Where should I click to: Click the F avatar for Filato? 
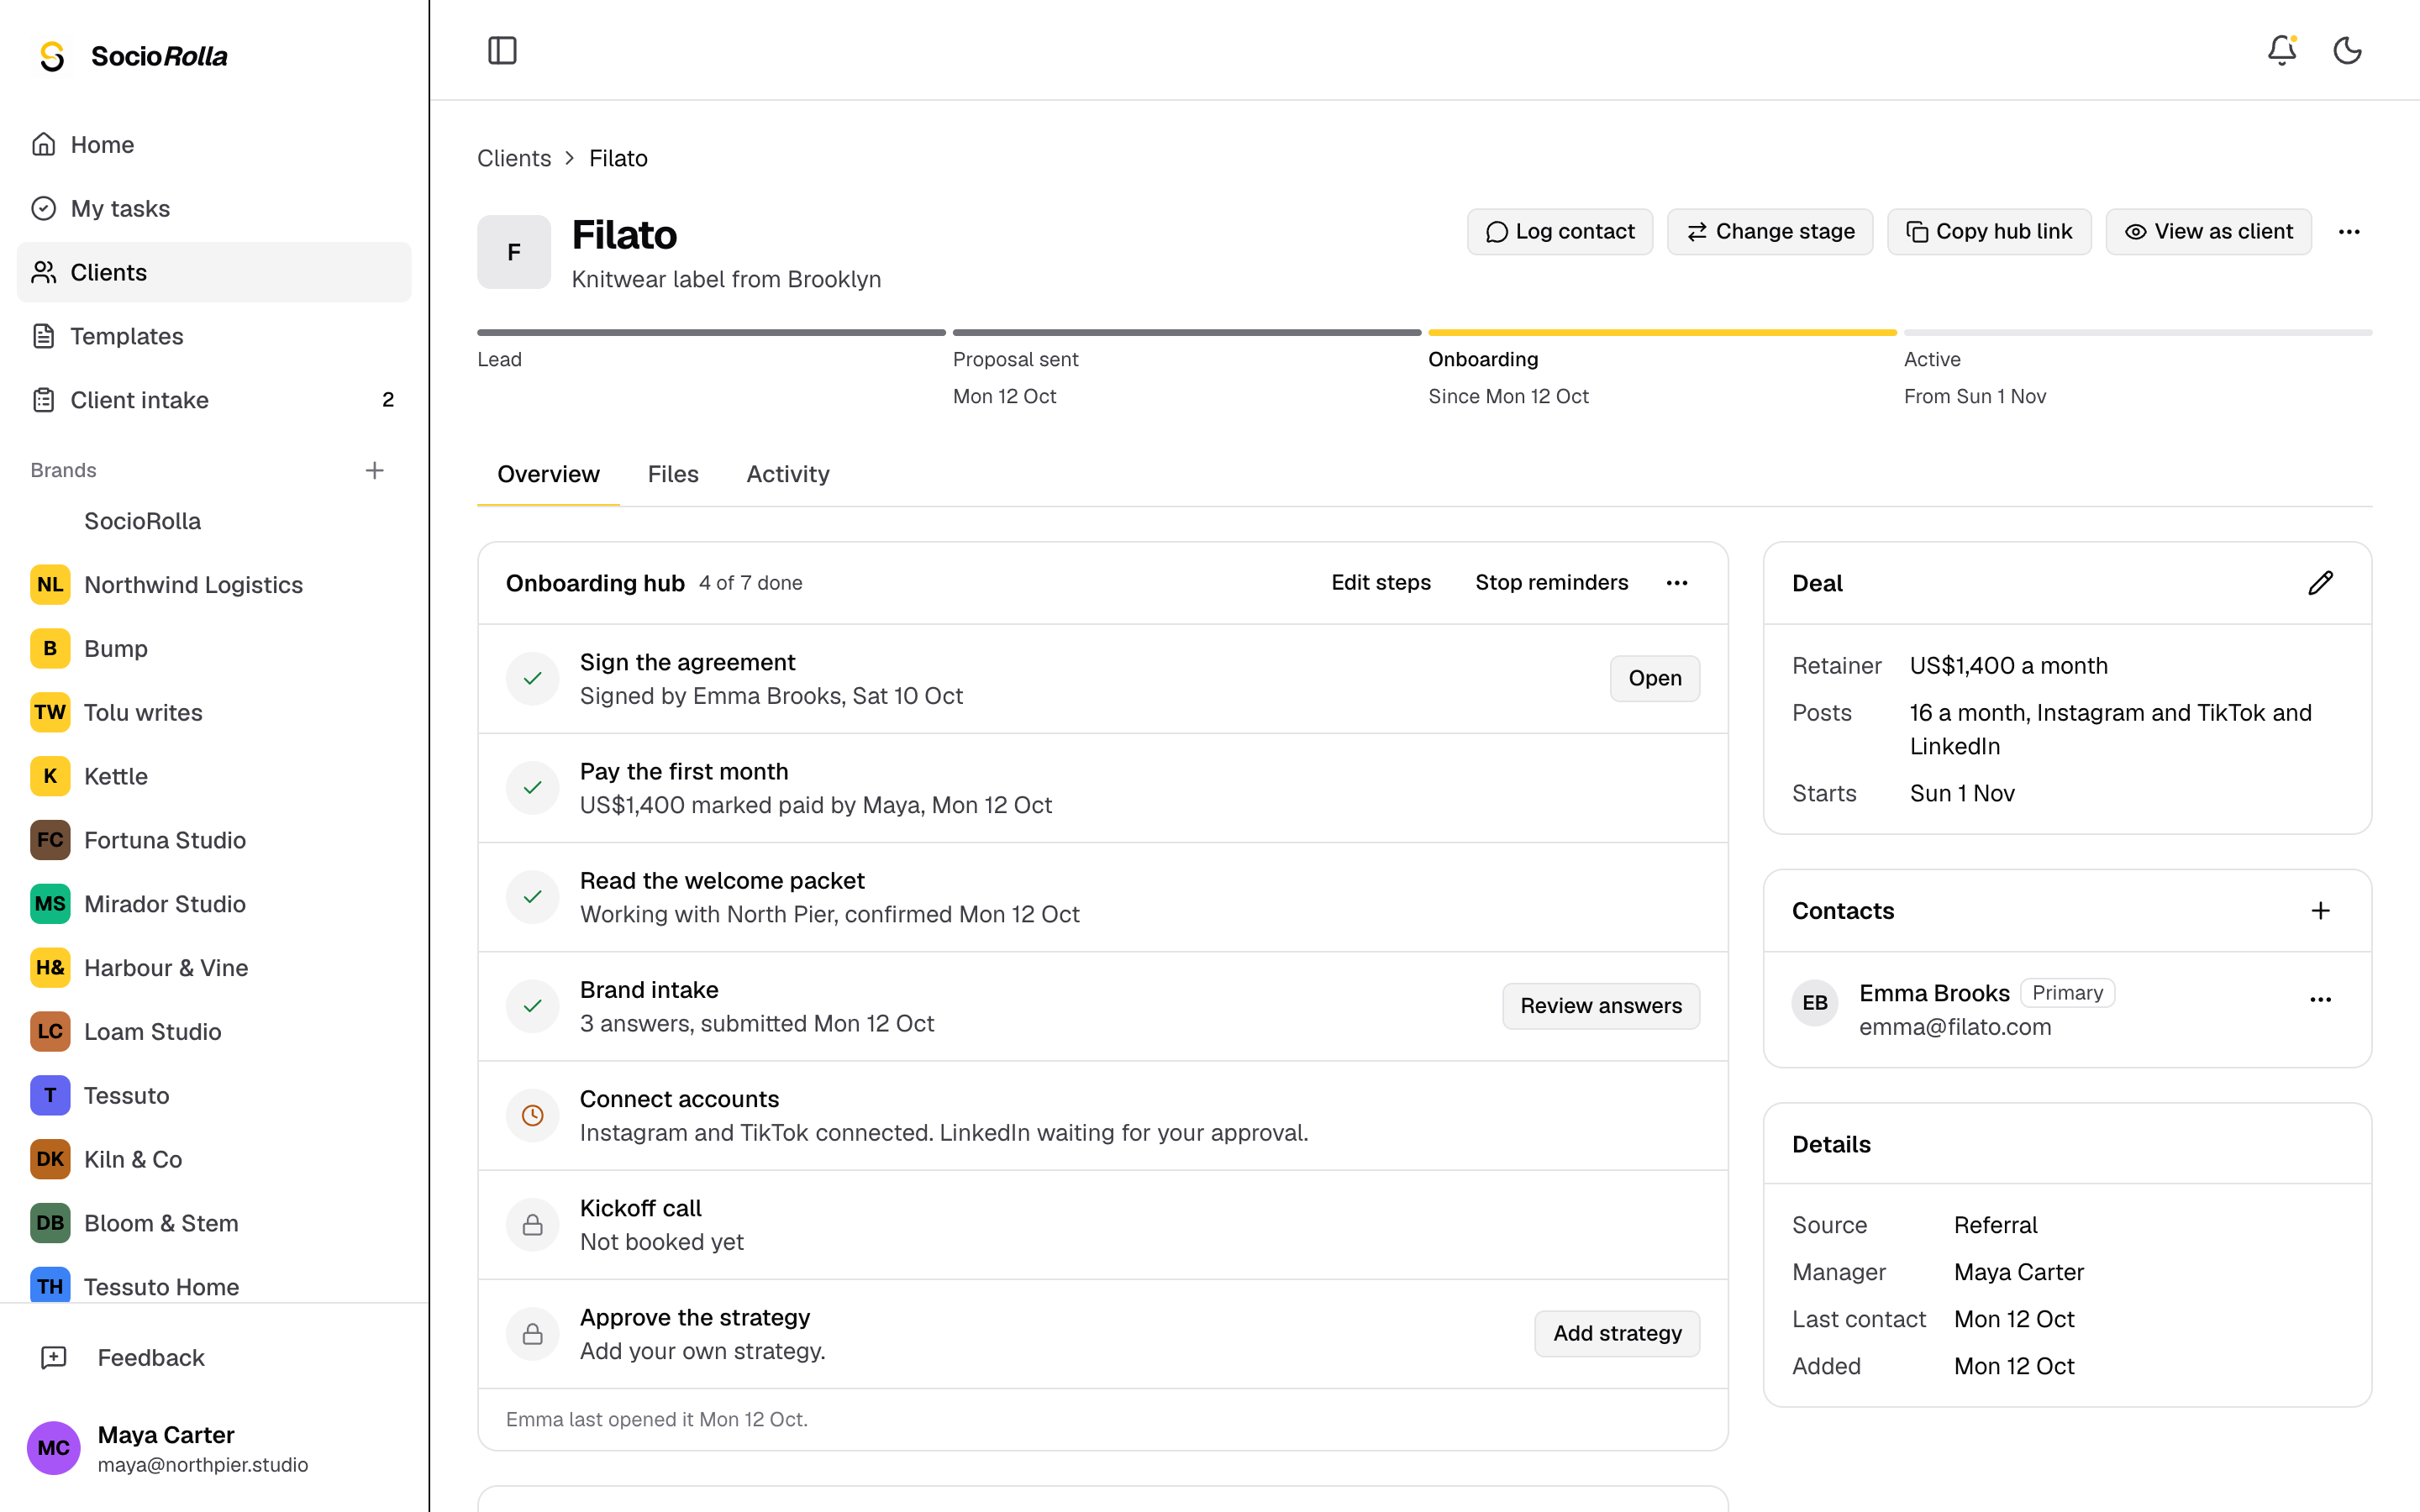click(514, 252)
